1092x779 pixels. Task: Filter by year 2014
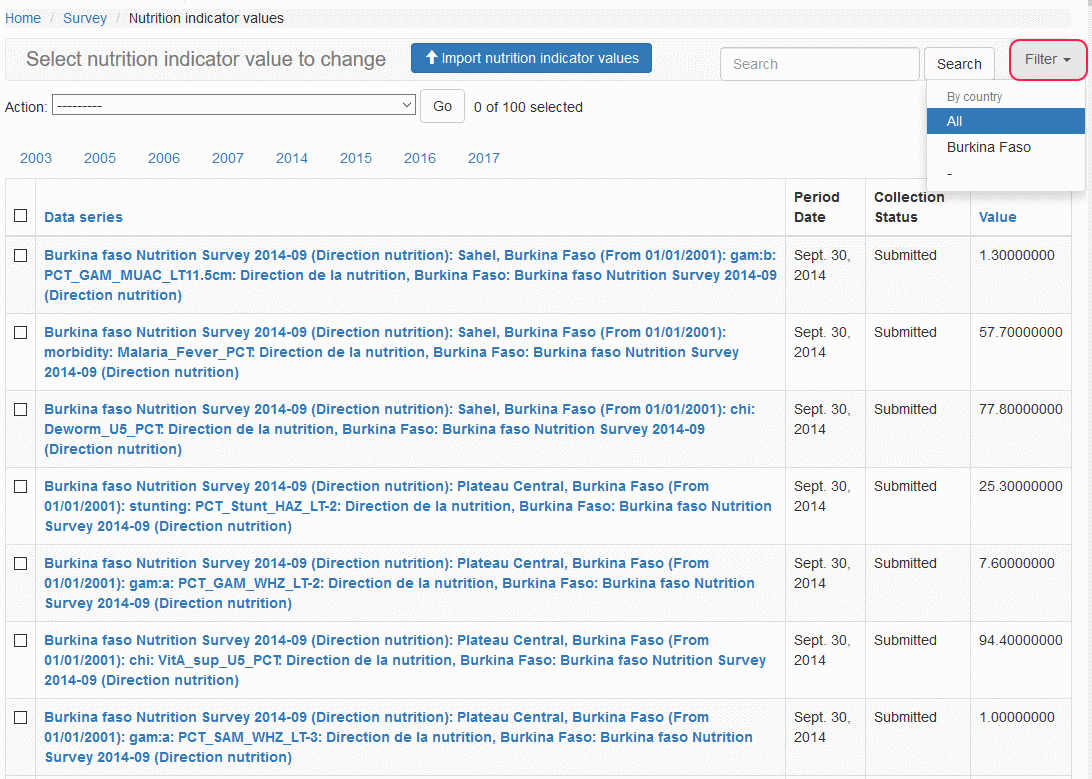tap(292, 158)
